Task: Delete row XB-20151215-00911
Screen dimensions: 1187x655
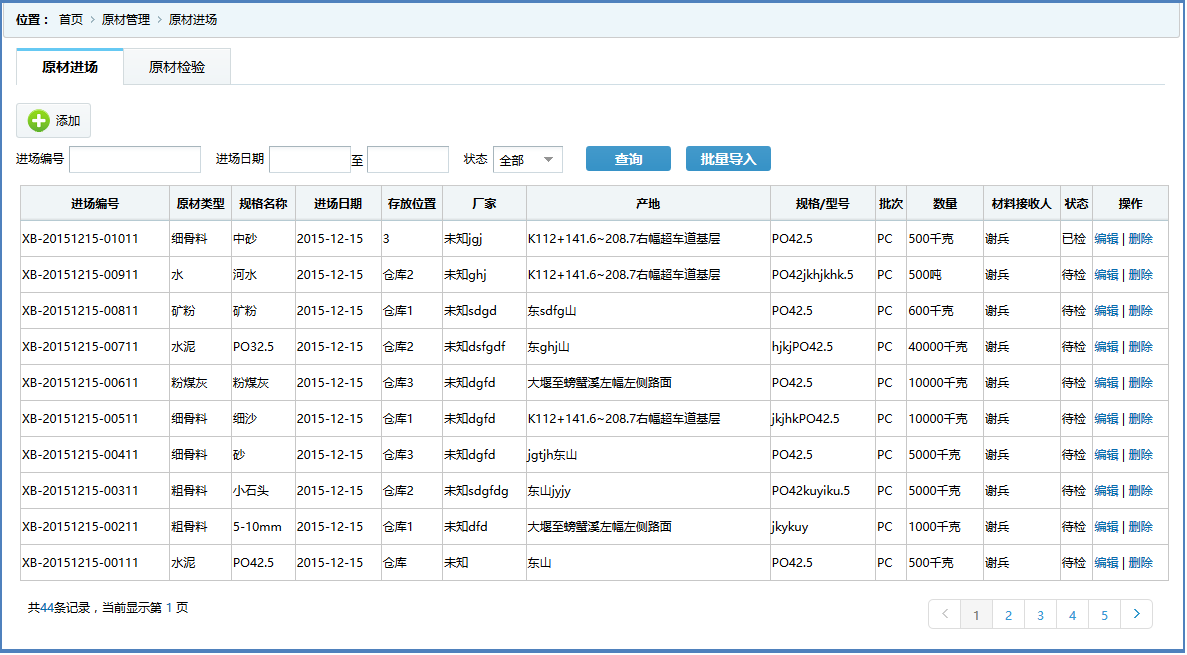Action: pos(1140,275)
